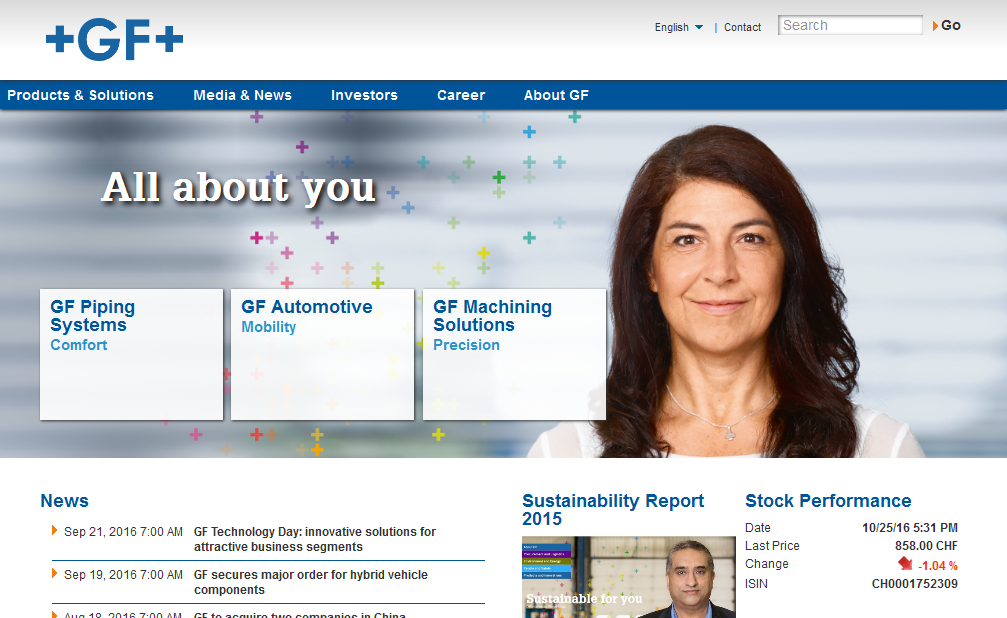Click the Mobility subtitle on Automotive tile
Image resolution: width=1007 pixels, height=618 pixels.
click(268, 327)
